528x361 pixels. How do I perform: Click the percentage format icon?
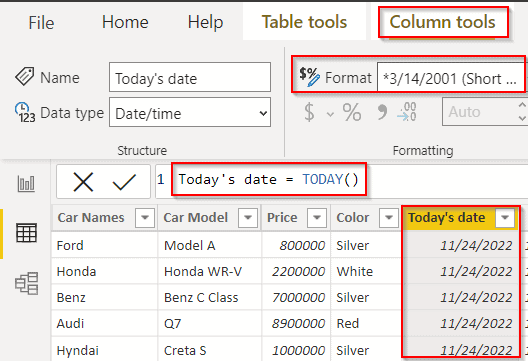tap(352, 112)
